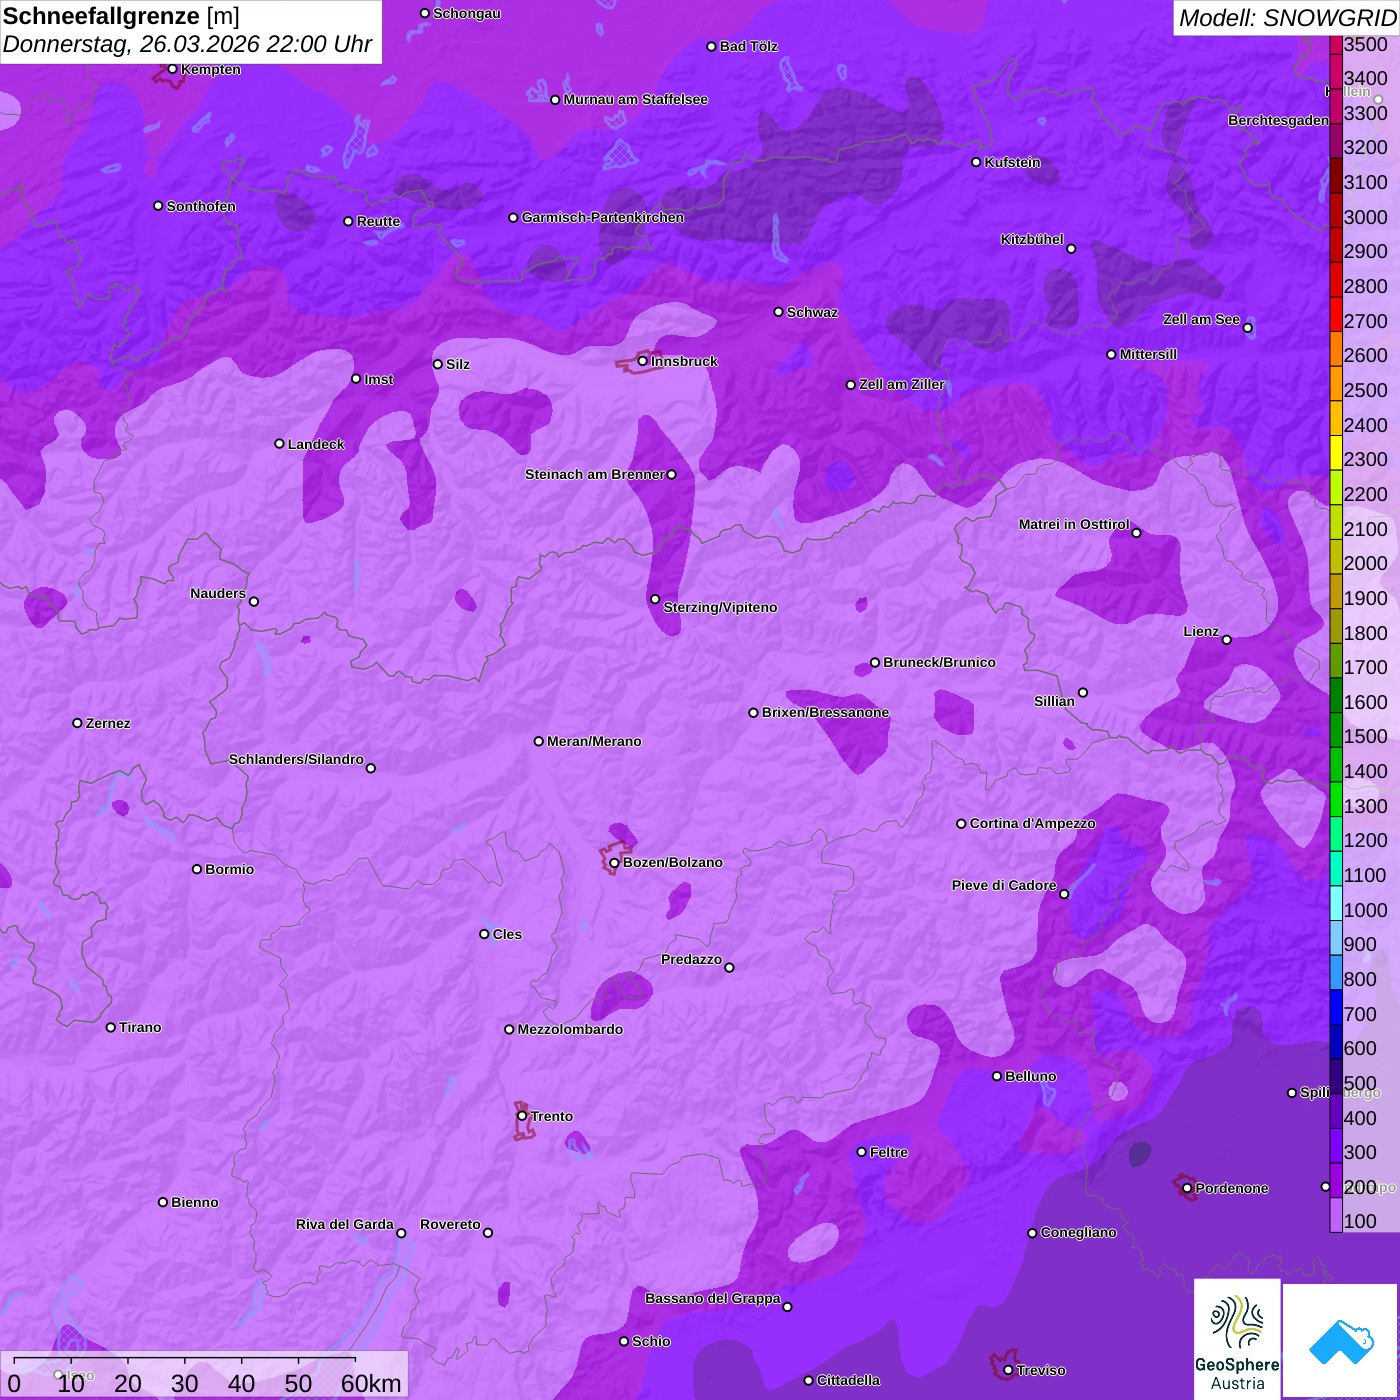Click the Kempten city marker
1400x1400 pixels.
(x=172, y=69)
